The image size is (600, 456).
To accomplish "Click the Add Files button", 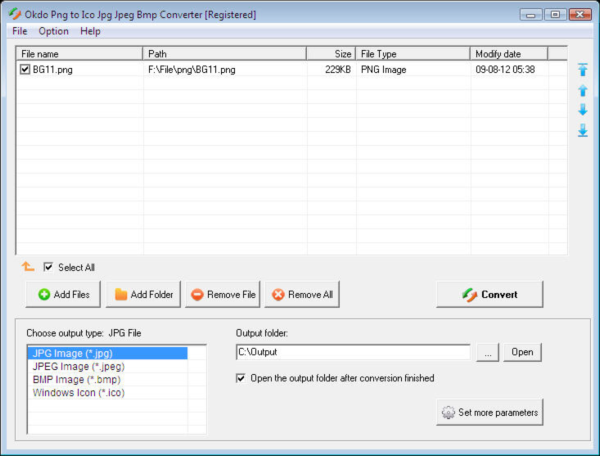I will [63, 294].
